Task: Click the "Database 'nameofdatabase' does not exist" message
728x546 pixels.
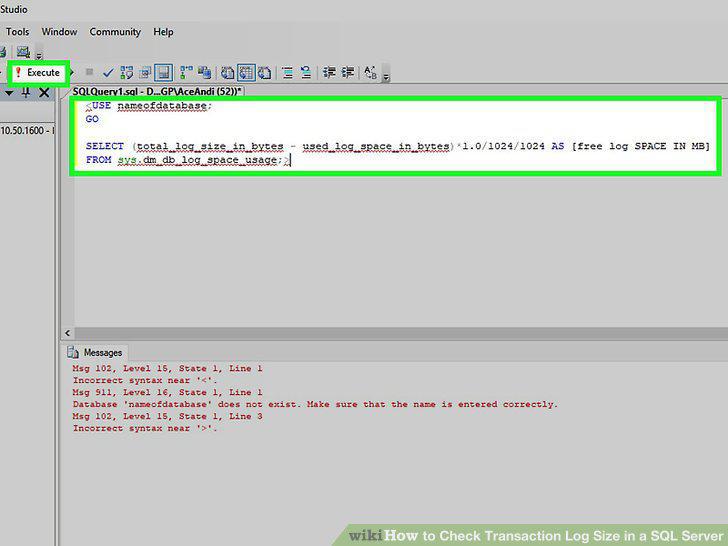Action: pos(315,405)
